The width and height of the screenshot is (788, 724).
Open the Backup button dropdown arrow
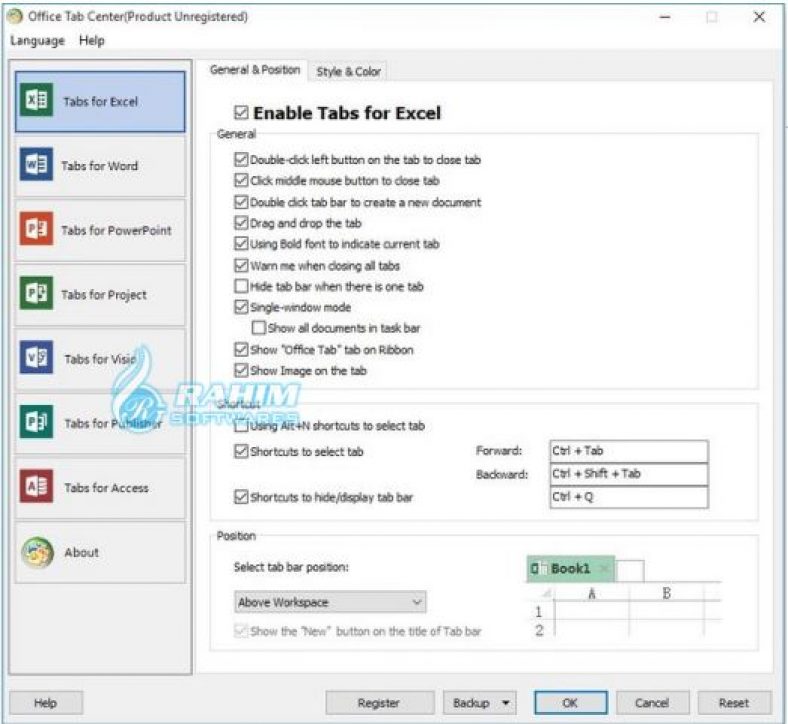coord(506,702)
